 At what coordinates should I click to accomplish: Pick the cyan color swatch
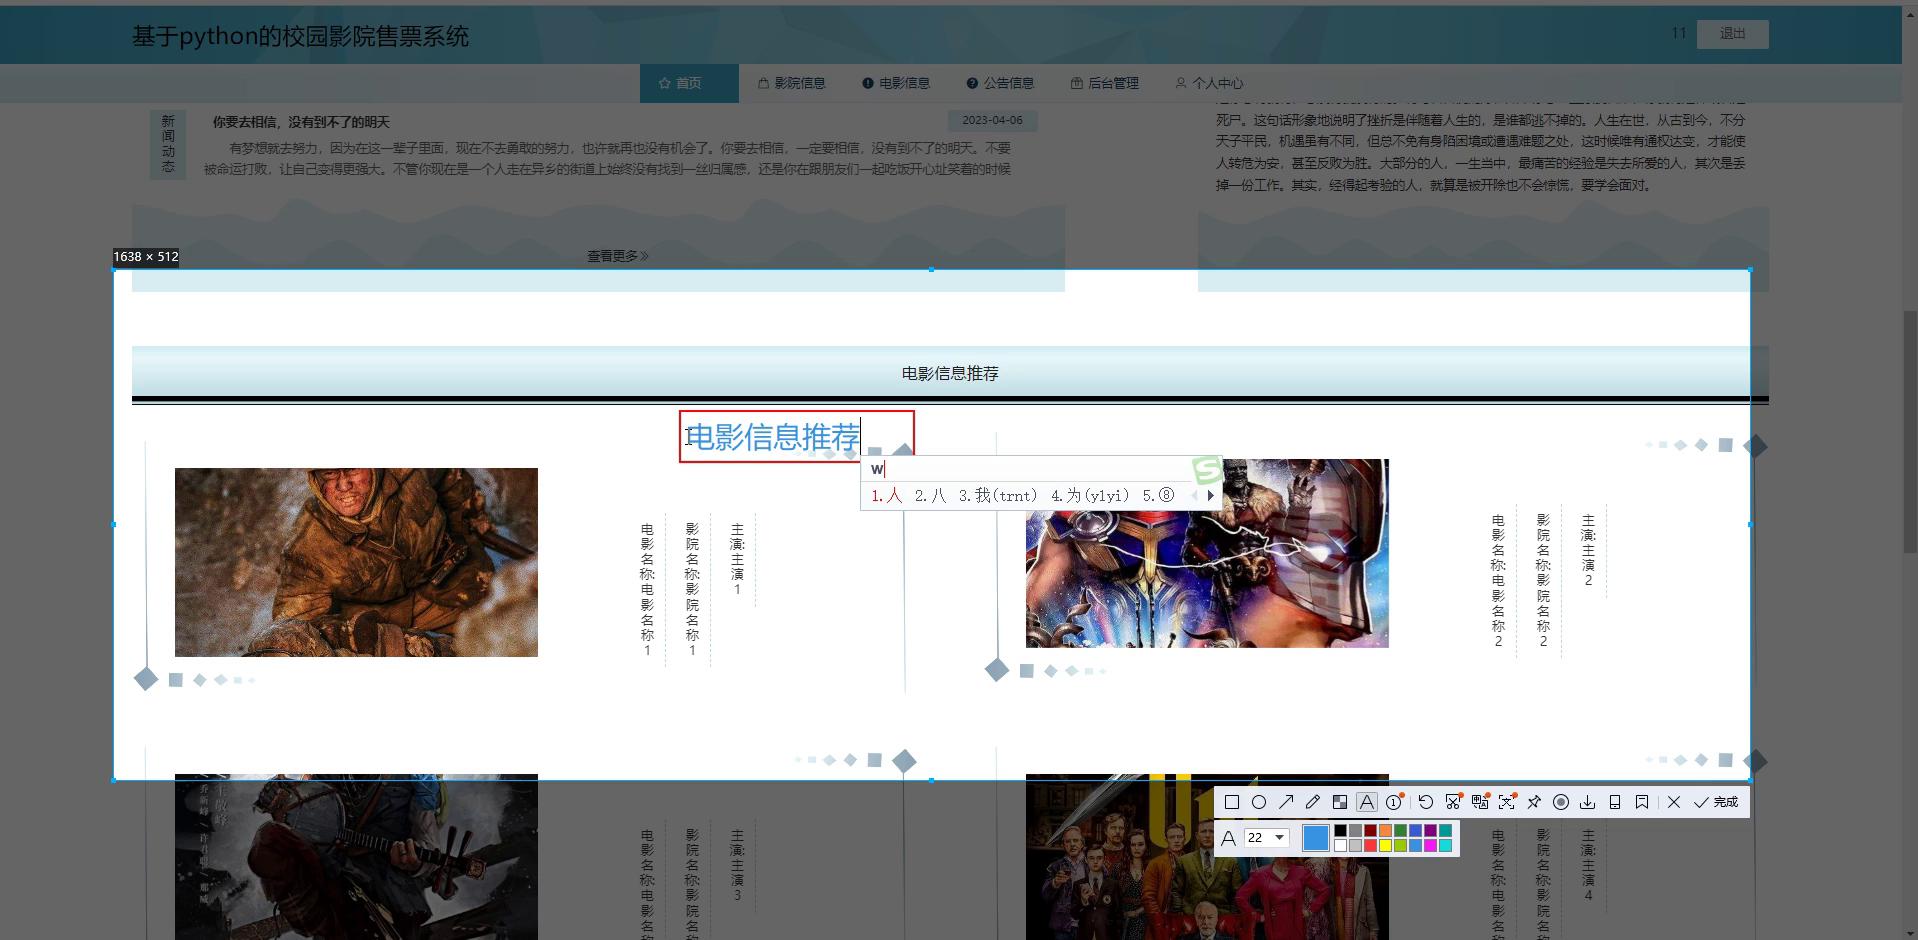(1445, 846)
